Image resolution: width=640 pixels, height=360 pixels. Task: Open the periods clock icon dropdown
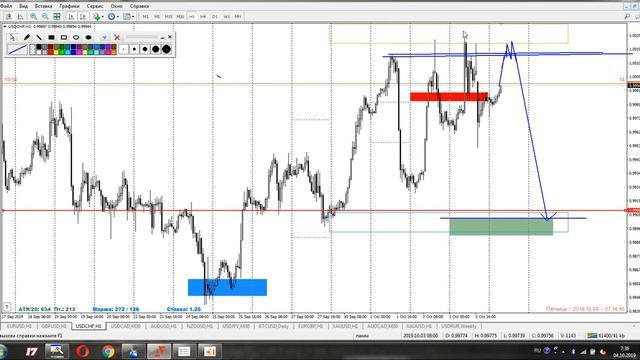pyautogui.click(x=113, y=16)
